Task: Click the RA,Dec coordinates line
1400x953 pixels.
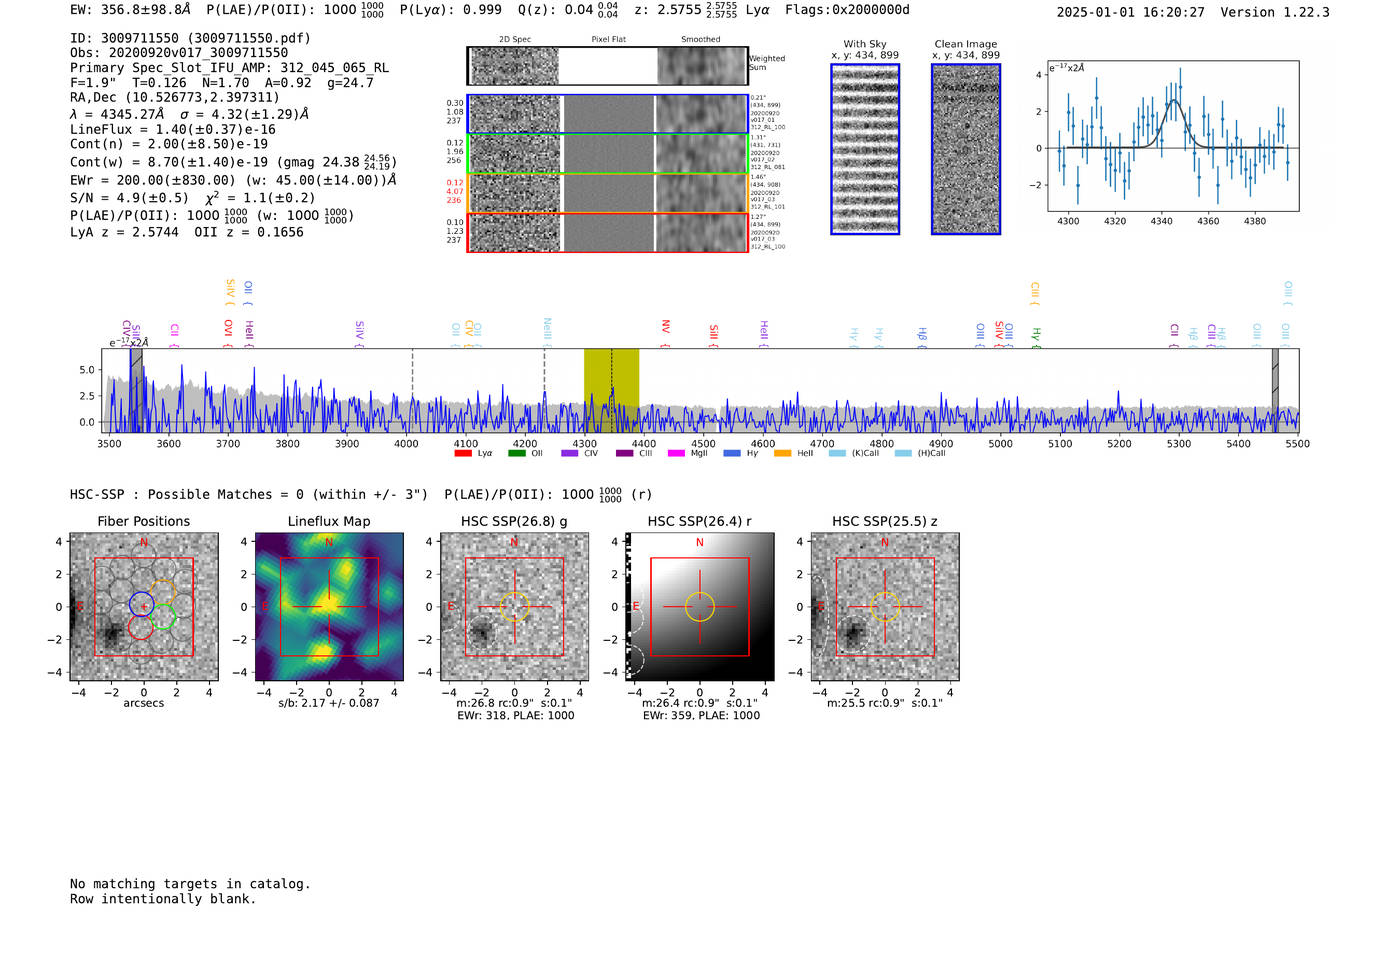Action: pyautogui.click(x=175, y=98)
